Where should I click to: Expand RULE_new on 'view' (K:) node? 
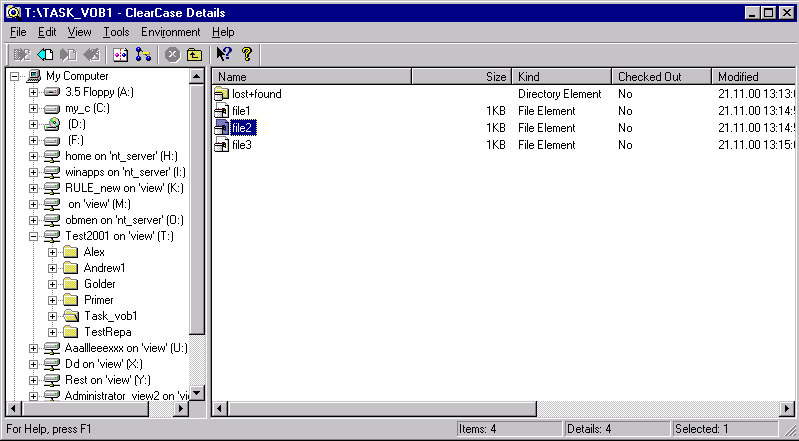[x=34, y=188]
